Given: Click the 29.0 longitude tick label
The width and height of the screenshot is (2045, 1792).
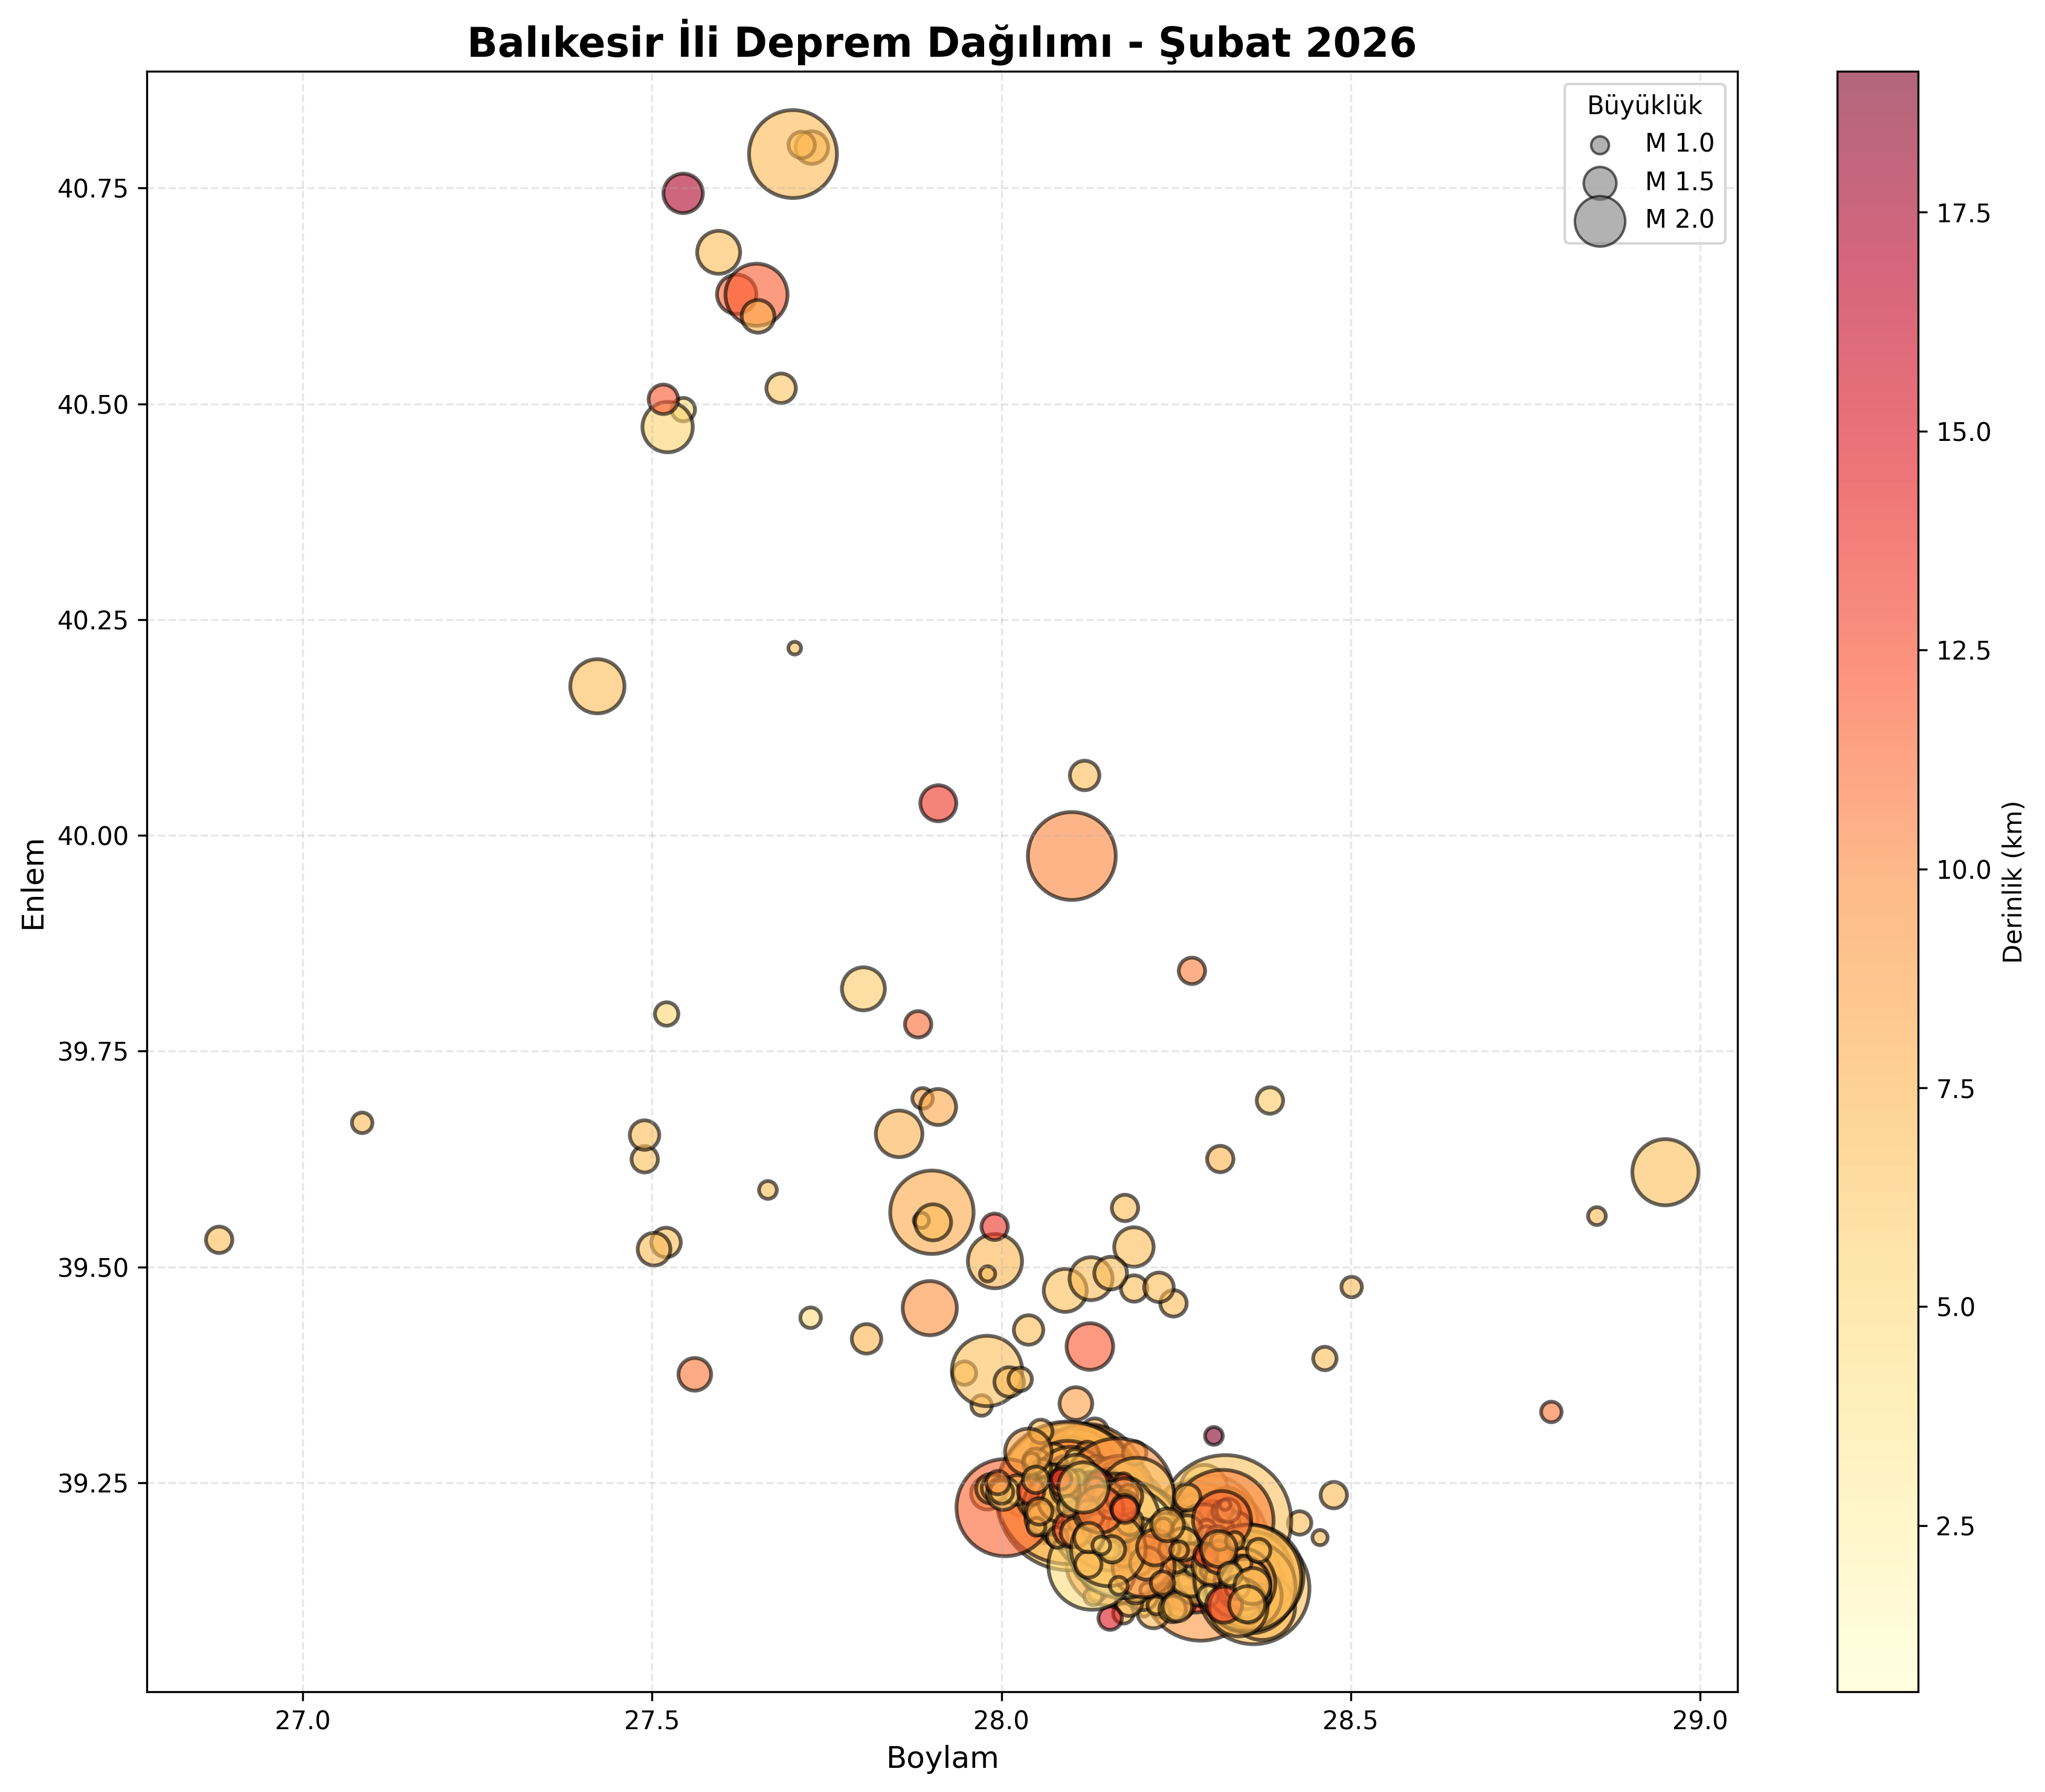Looking at the screenshot, I should (x=1700, y=1722).
